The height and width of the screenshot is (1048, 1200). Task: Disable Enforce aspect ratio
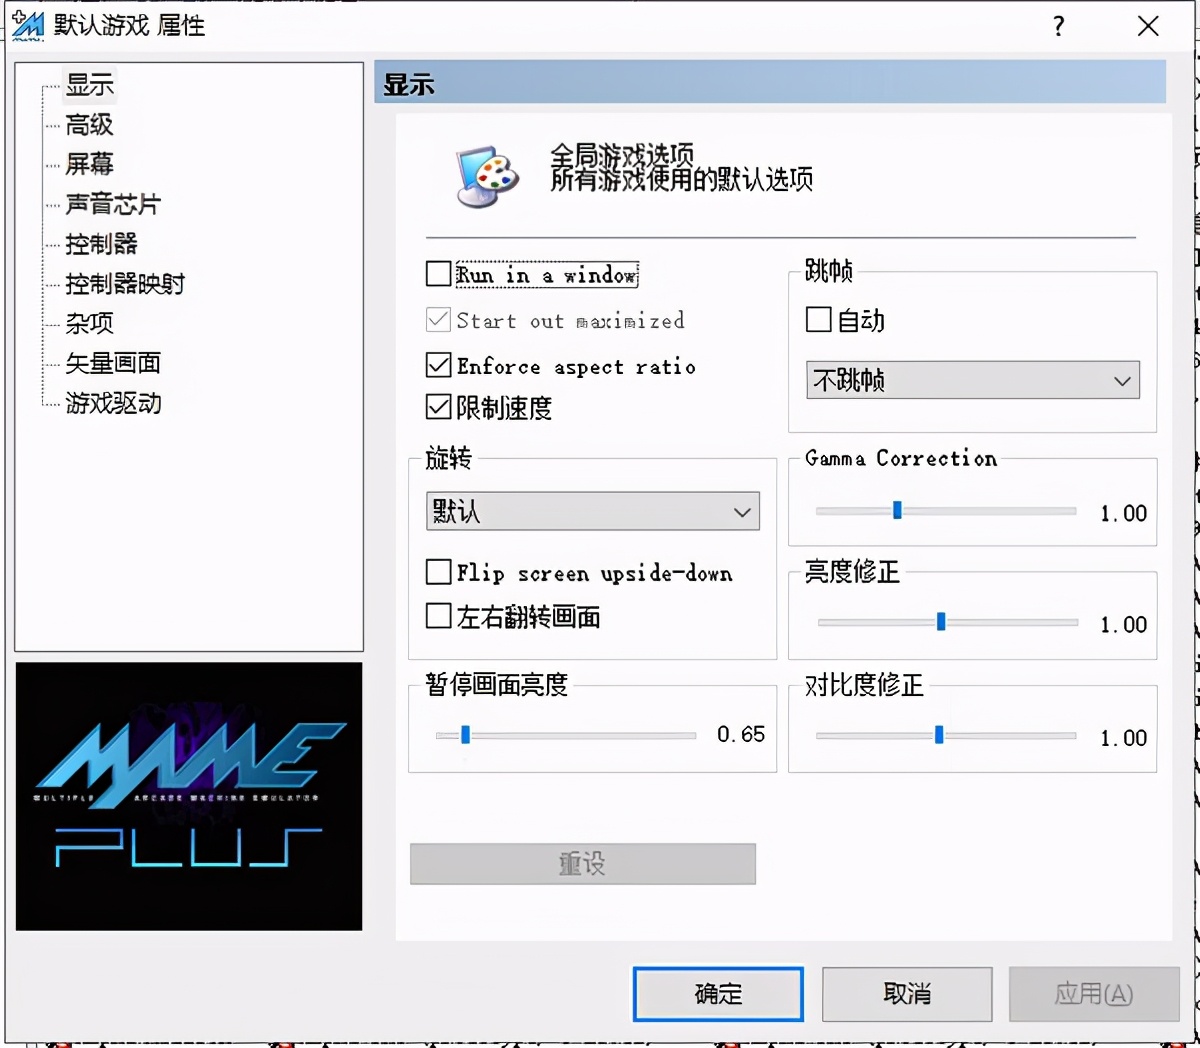tap(437, 365)
